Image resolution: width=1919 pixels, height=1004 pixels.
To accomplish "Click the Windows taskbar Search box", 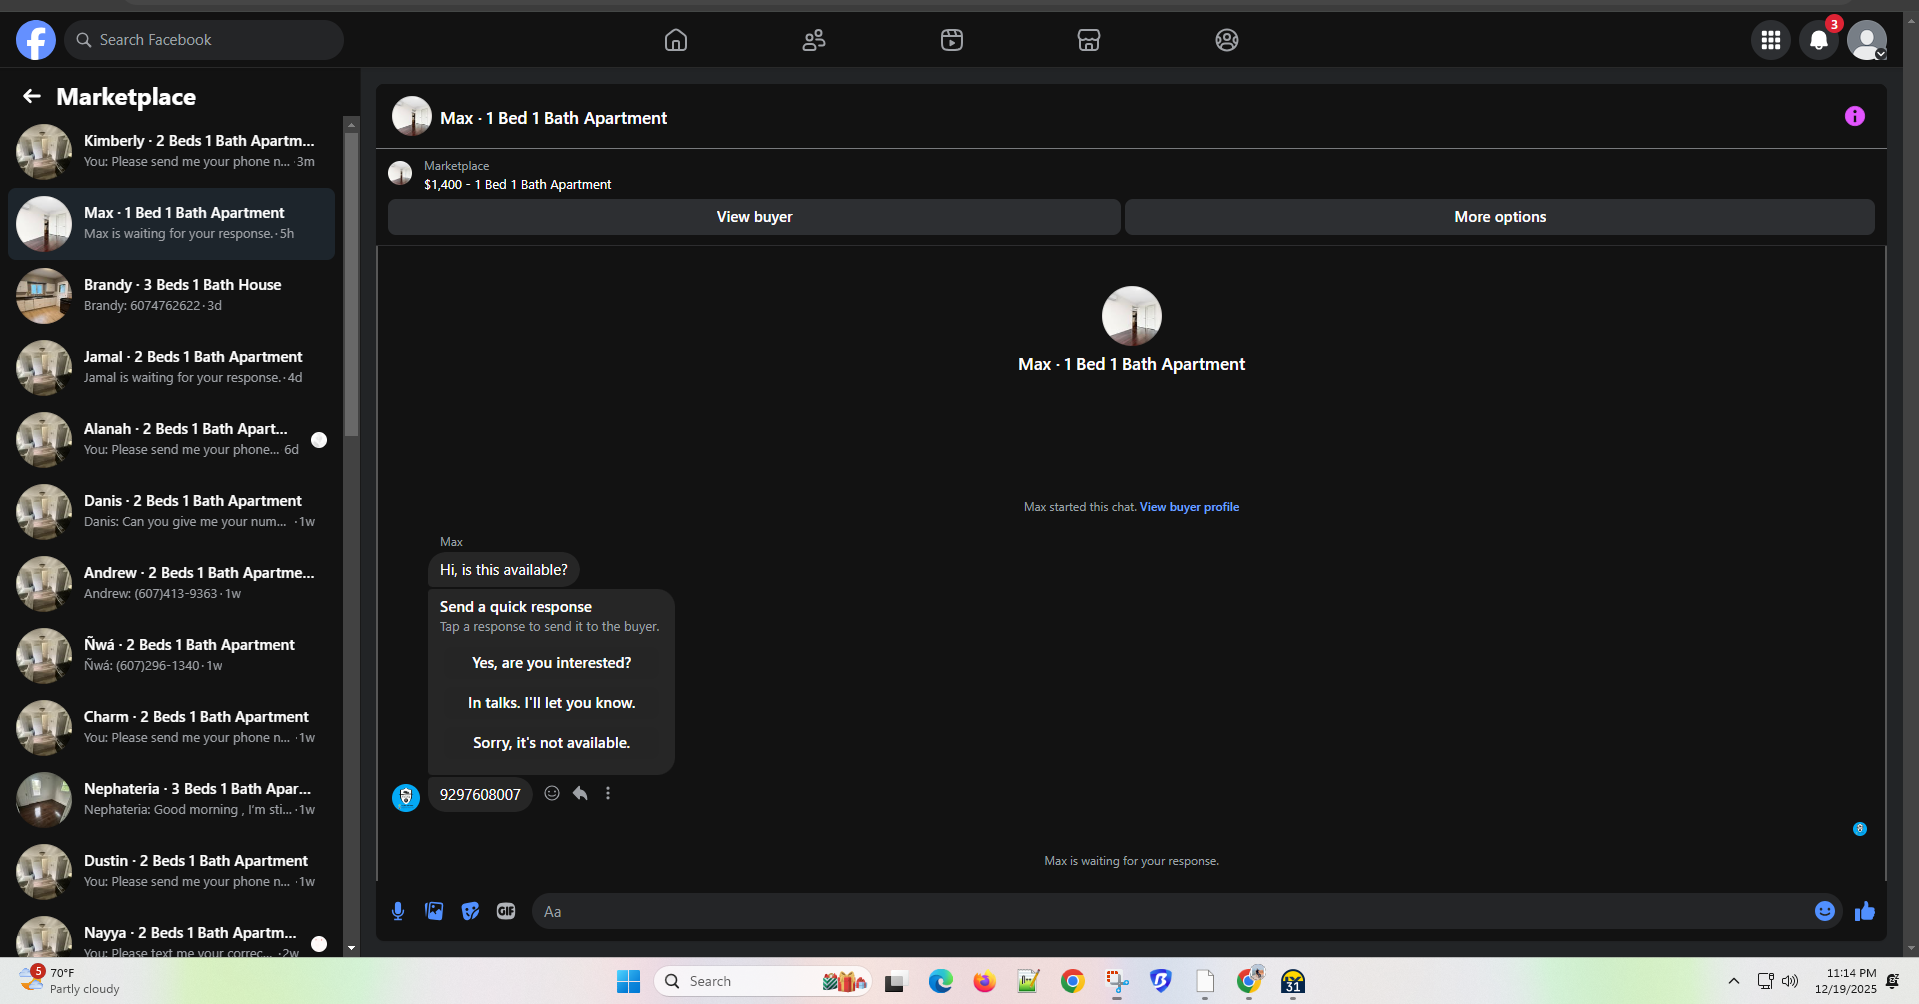I will click(x=762, y=982).
